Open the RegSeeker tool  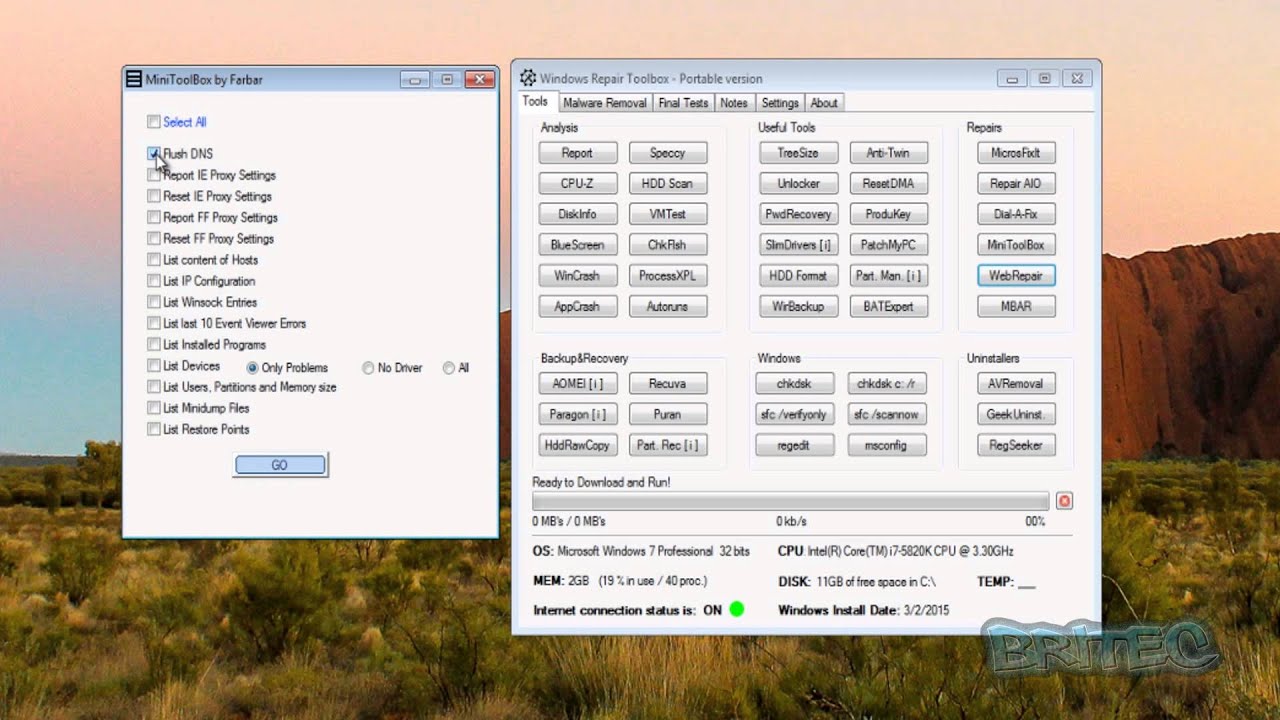pos(1016,445)
